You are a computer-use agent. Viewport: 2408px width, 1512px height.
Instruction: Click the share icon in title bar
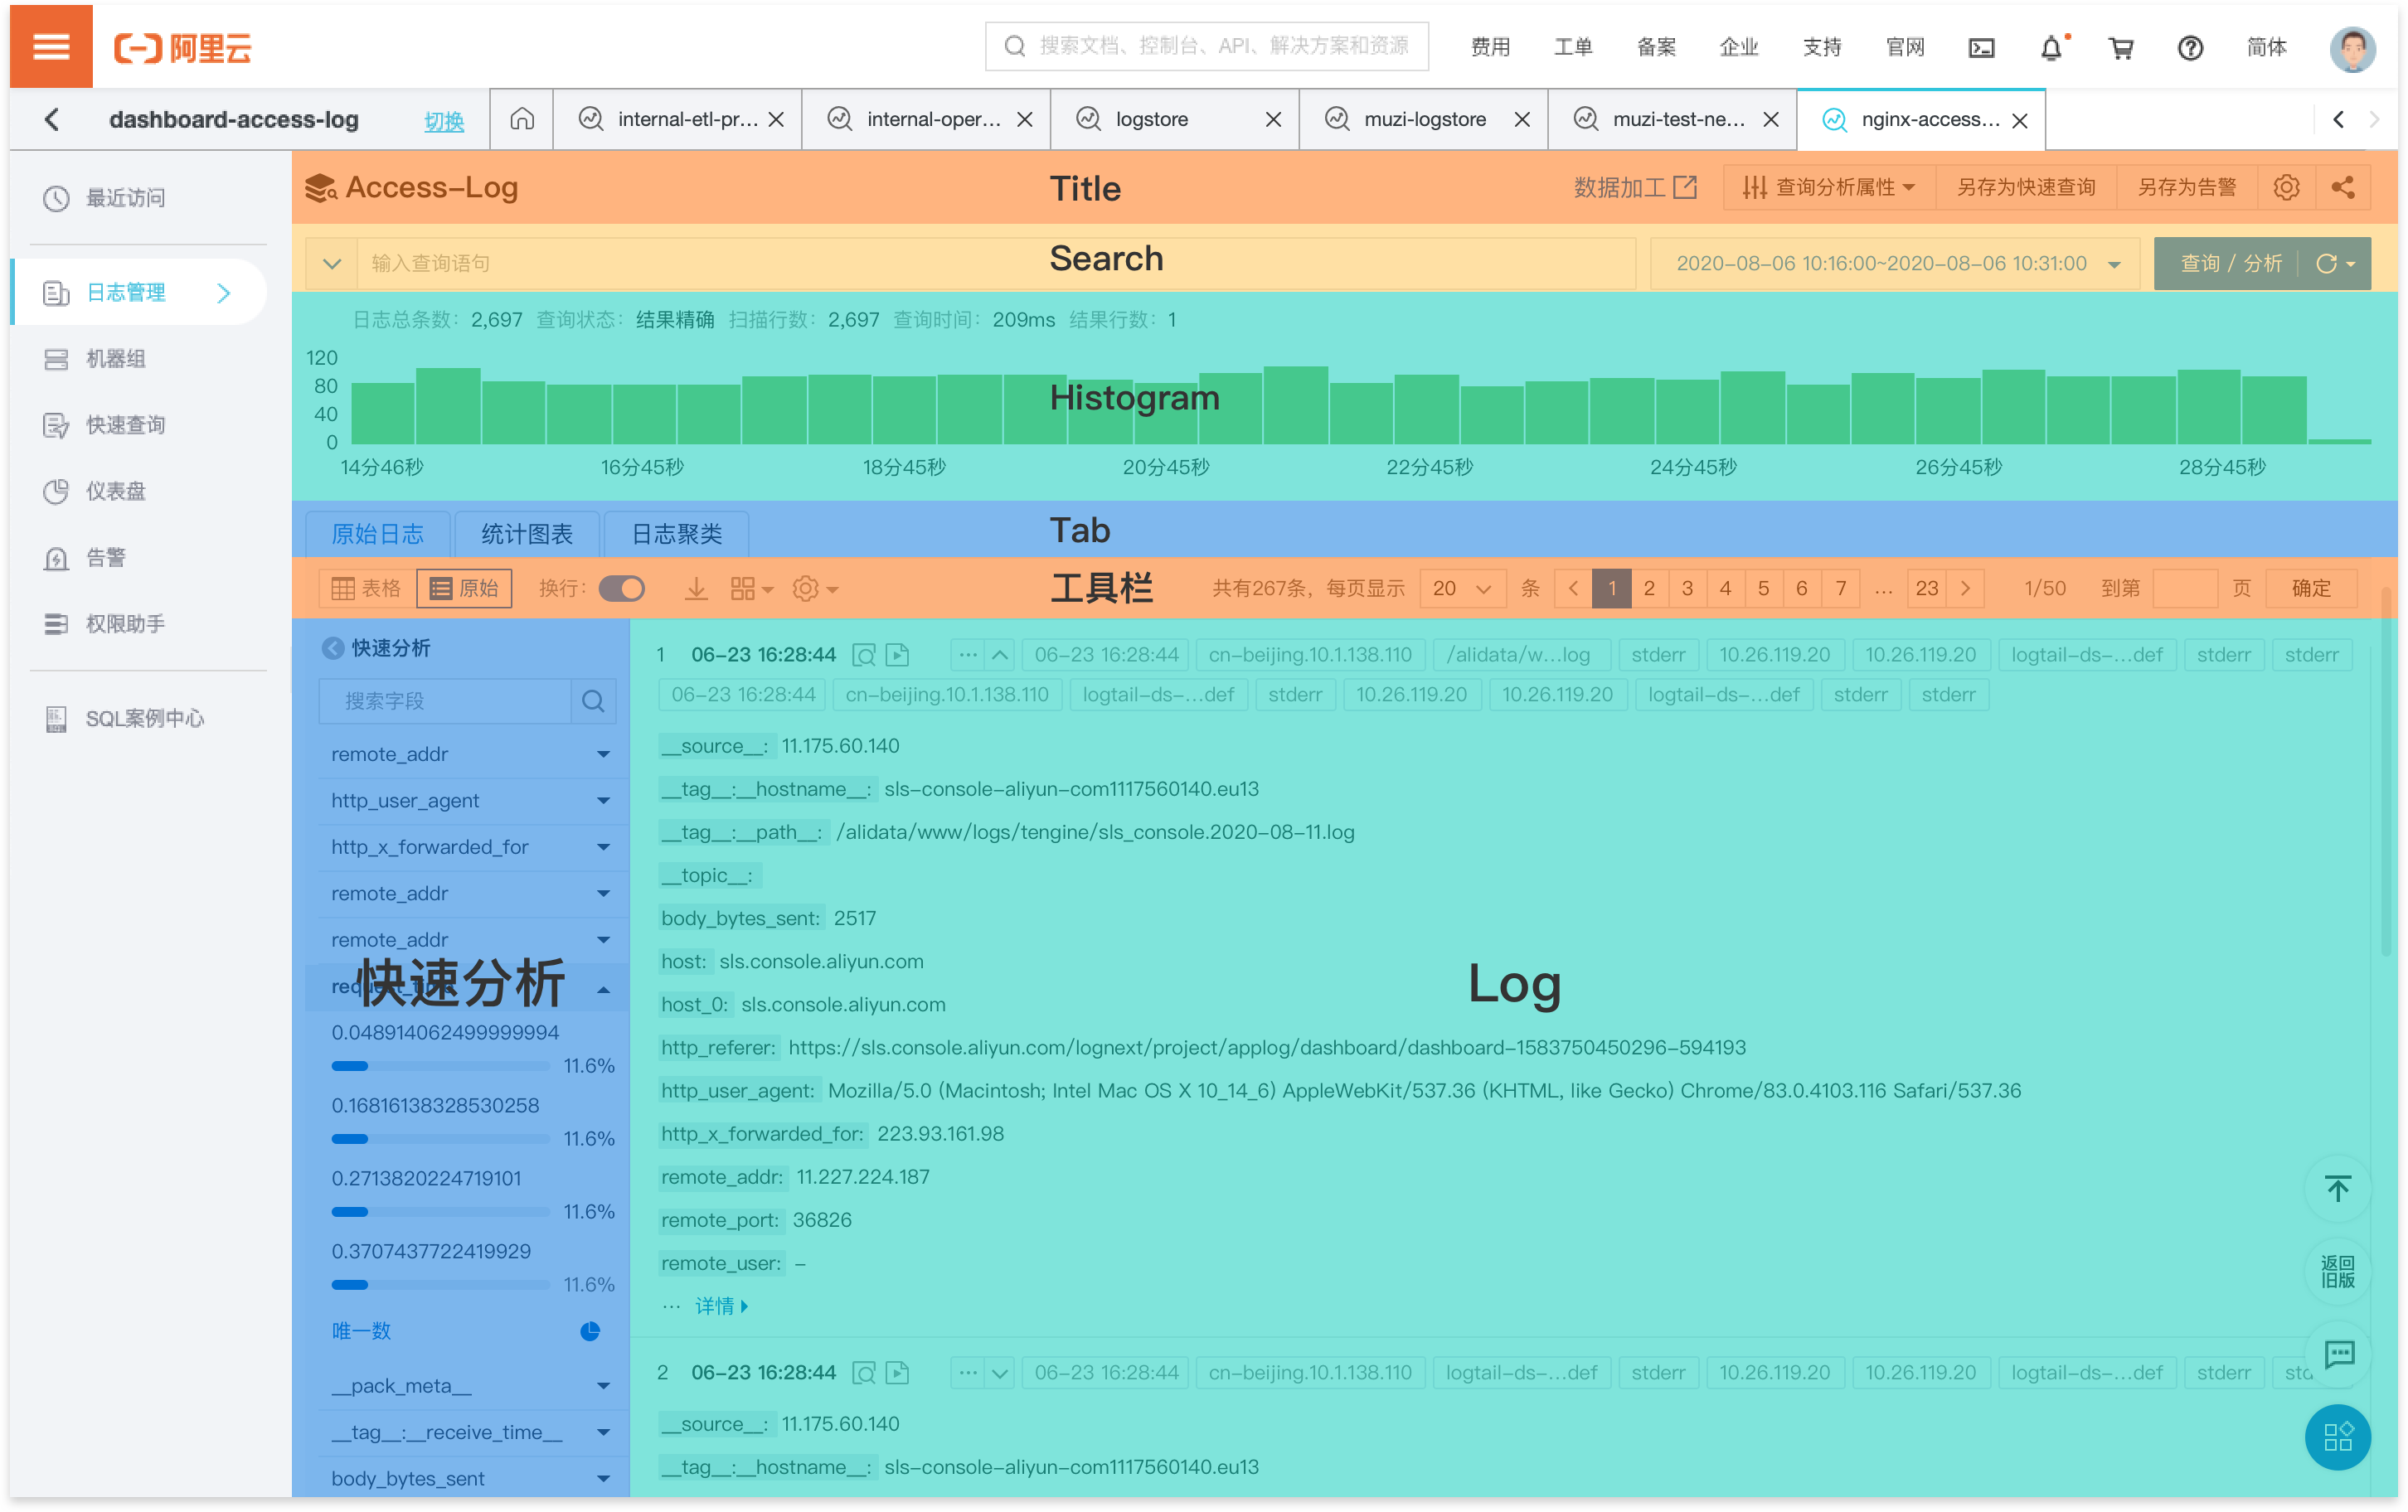(x=2342, y=187)
